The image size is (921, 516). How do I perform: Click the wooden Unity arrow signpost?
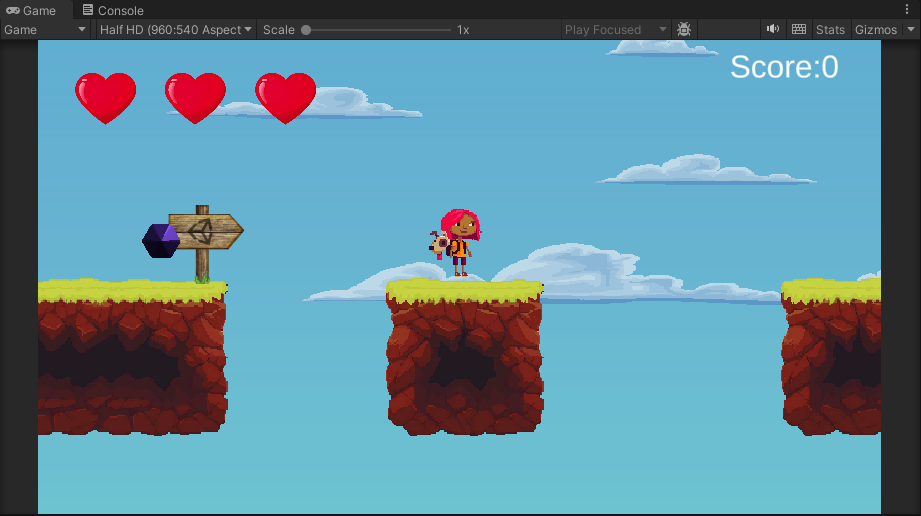pos(204,243)
